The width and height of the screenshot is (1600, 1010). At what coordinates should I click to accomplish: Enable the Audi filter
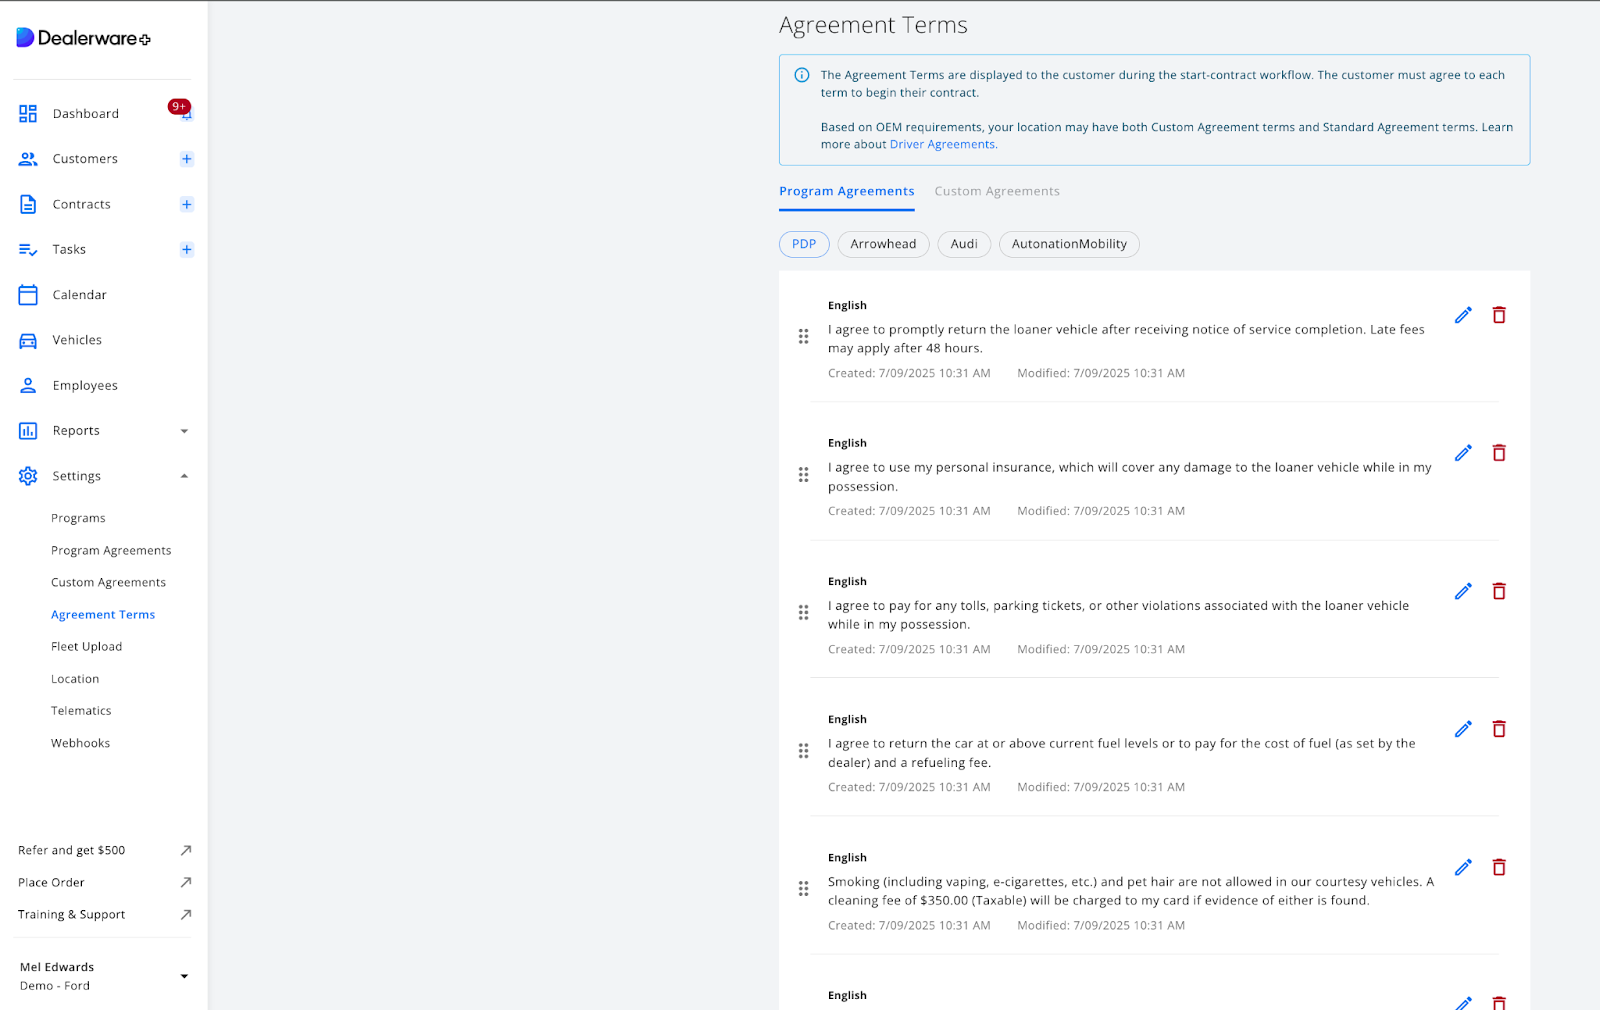point(963,244)
